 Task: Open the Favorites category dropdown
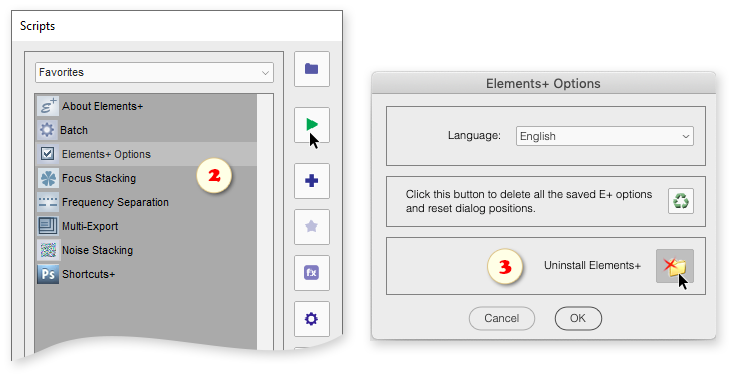click(154, 73)
